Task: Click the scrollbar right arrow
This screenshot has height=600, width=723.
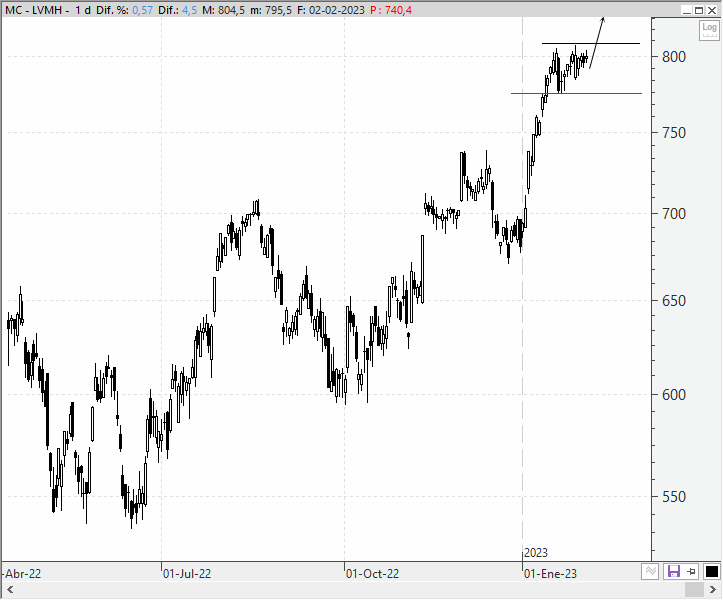Action: (712, 590)
